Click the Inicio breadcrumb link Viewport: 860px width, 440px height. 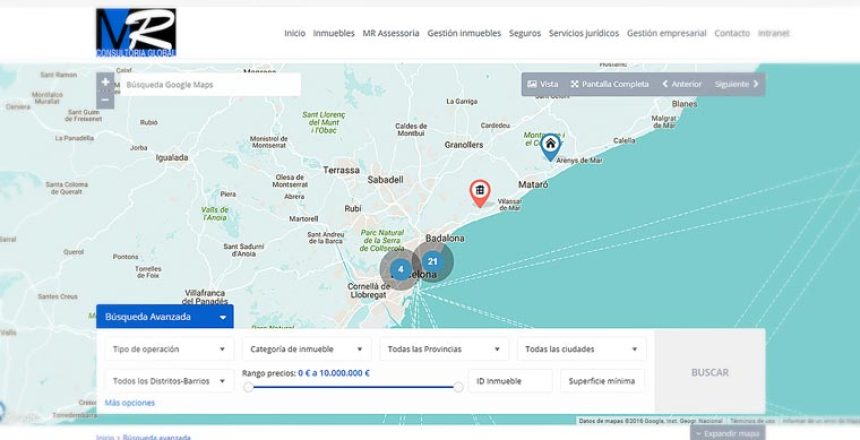click(x=105, y=437)
